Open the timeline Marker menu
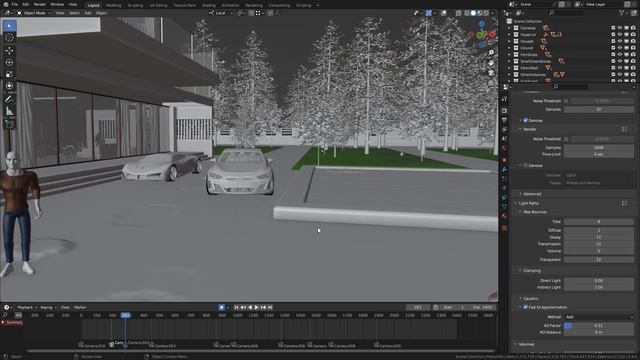 [80, 307]
